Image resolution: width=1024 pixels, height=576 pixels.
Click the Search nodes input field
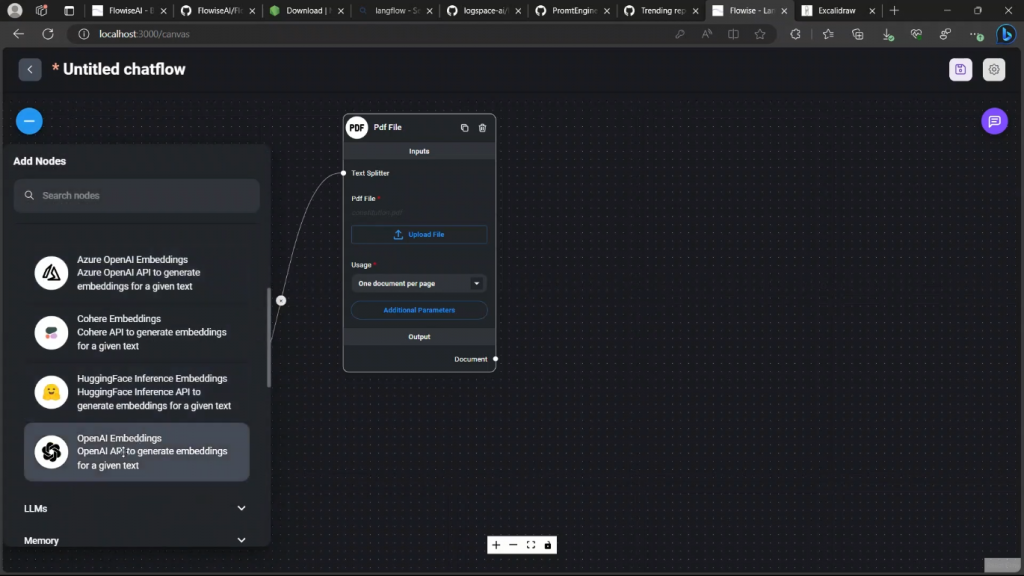pos(136,195)
